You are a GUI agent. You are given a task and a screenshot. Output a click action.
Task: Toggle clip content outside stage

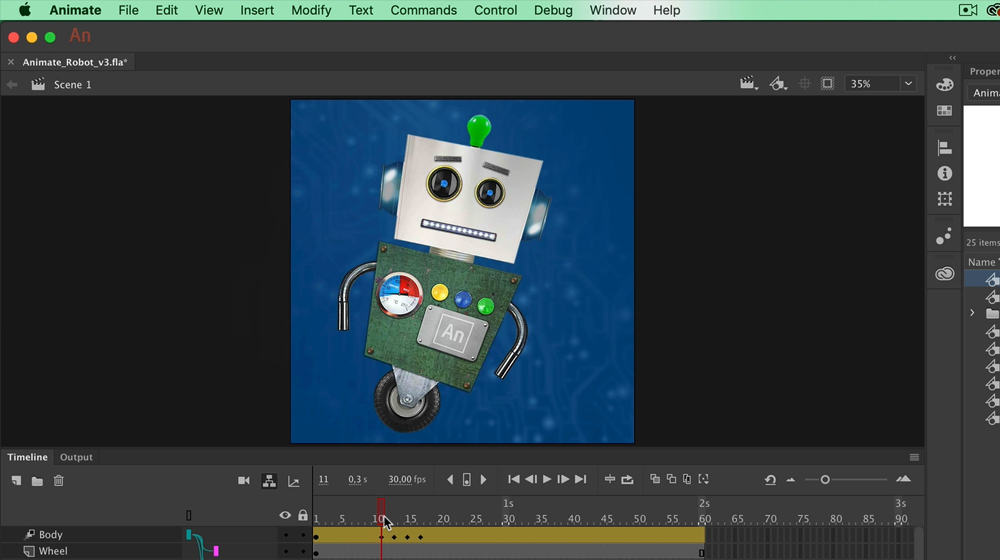827,84
